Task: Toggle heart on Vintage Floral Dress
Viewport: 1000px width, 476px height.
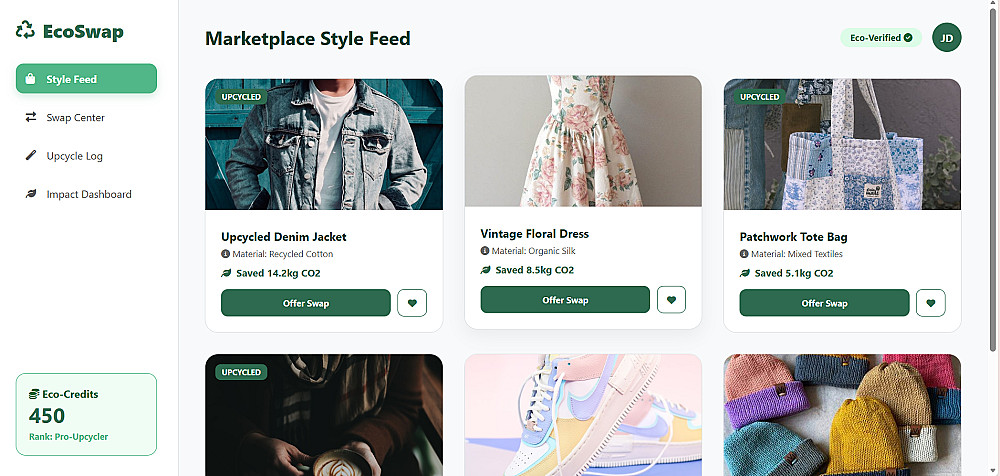Action: tap(672, 299)
